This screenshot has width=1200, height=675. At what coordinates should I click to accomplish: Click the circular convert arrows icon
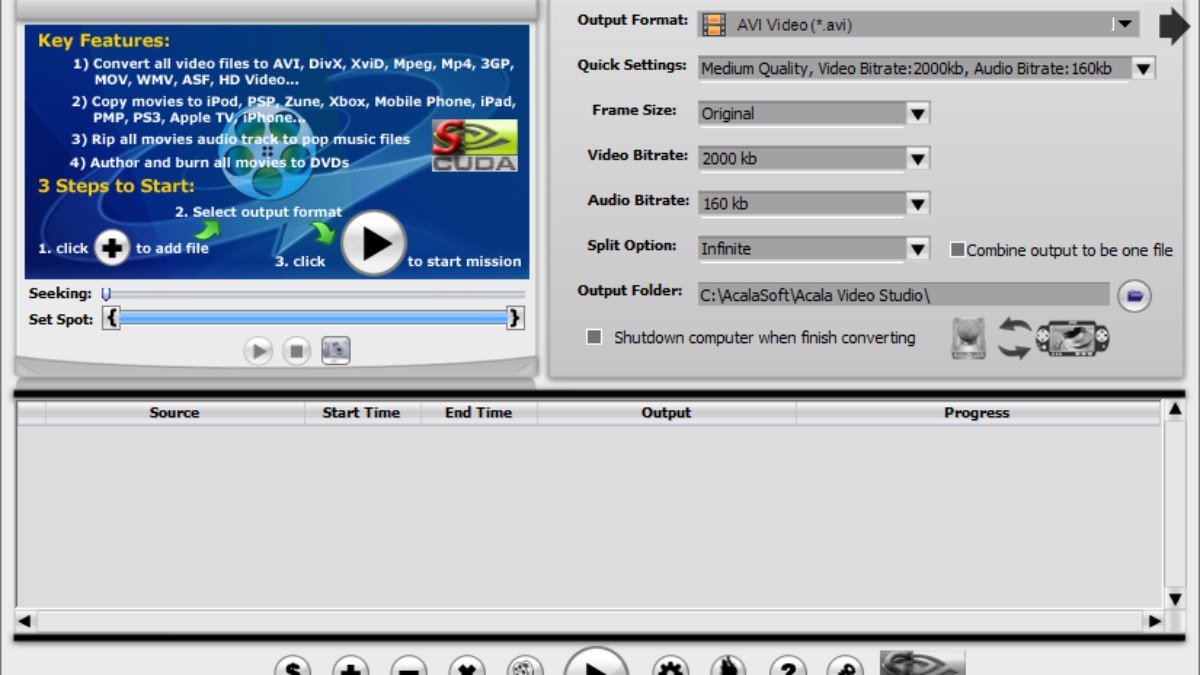(1014, 338)
